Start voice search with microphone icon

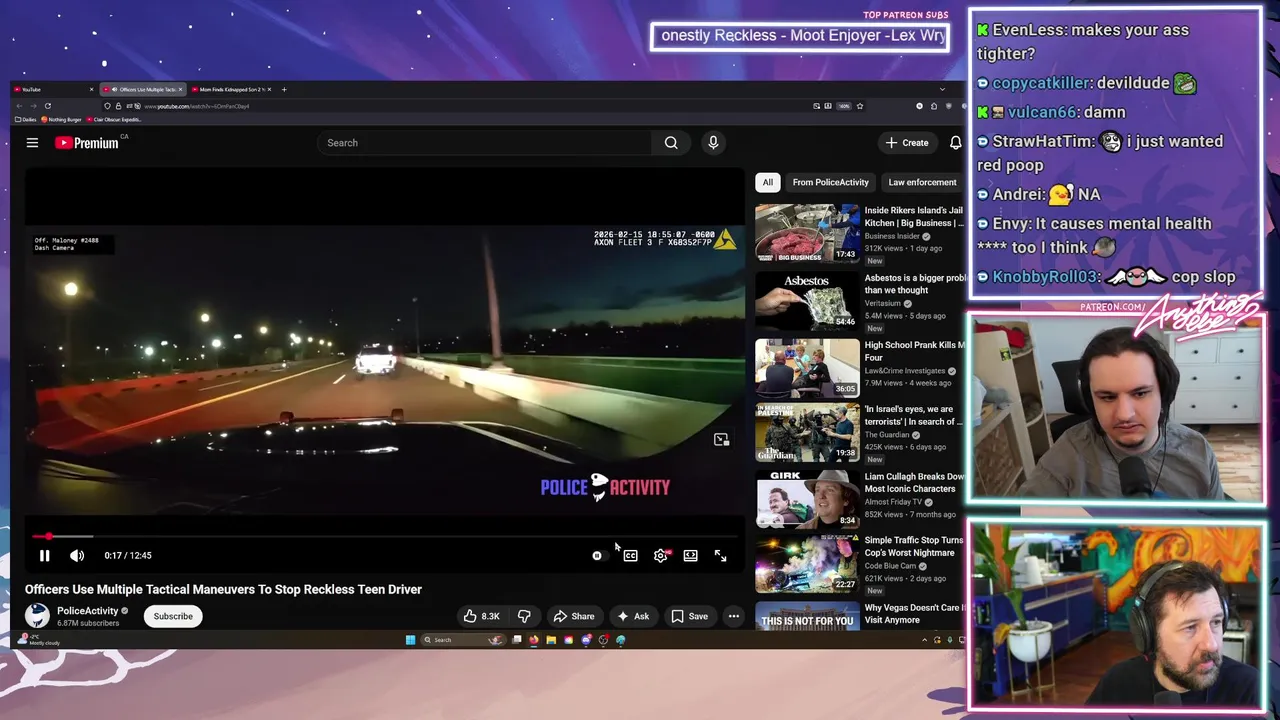pyautogui.click(x=713, y=143)
